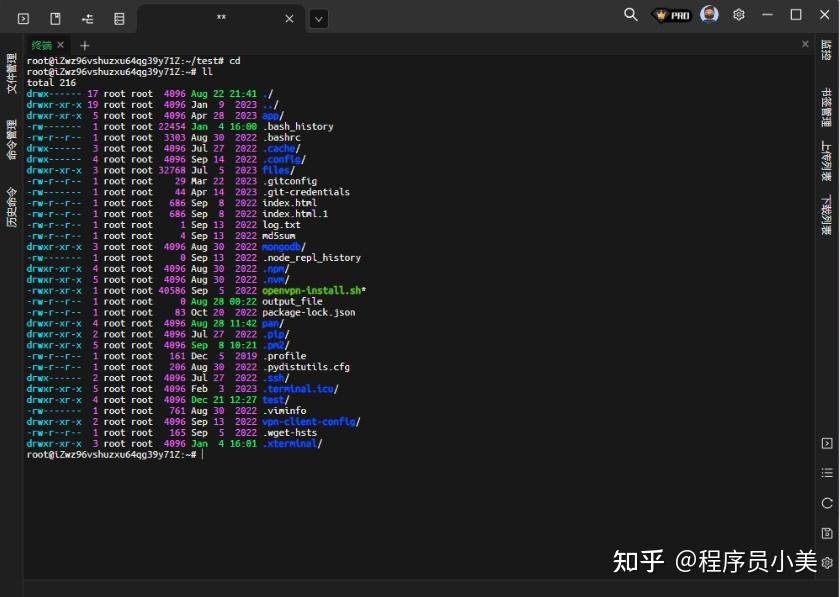
Task: Click the package-lock.json file name
Action: click(x=309, y=312)
